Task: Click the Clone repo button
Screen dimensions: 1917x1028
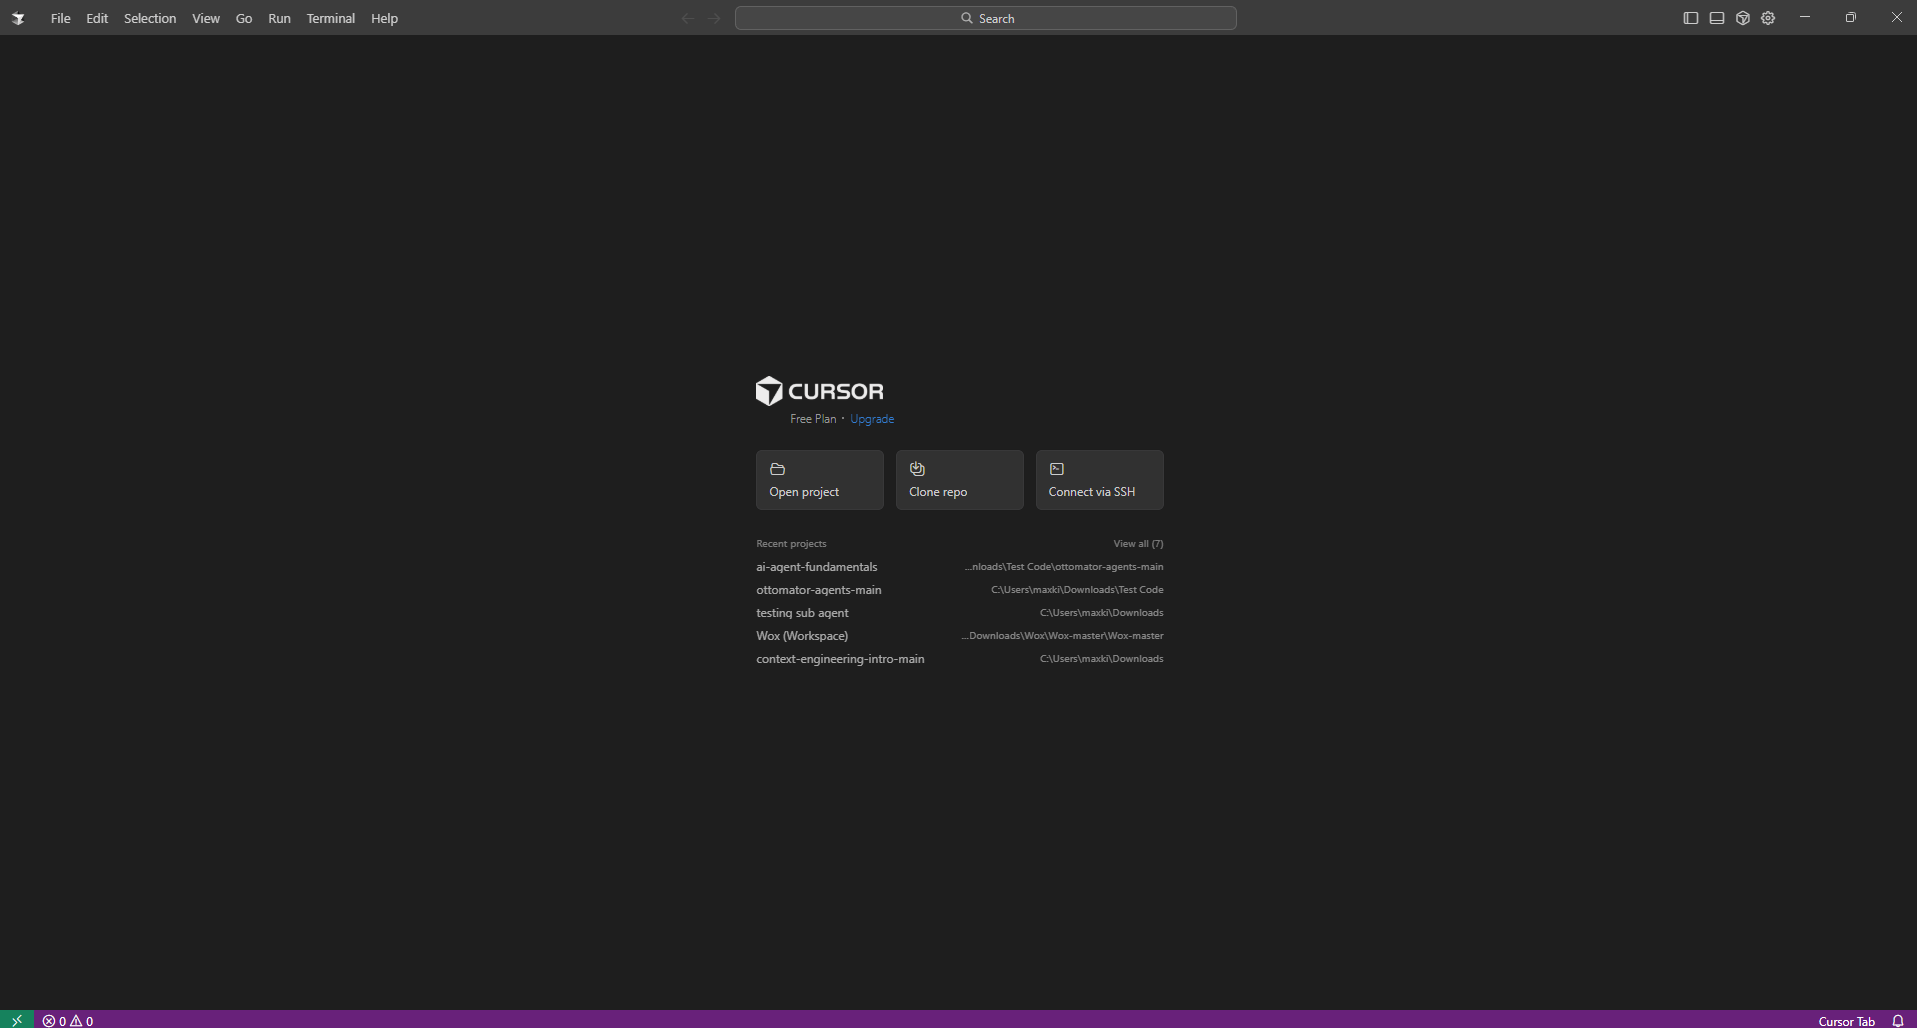Action: (960, 480)
